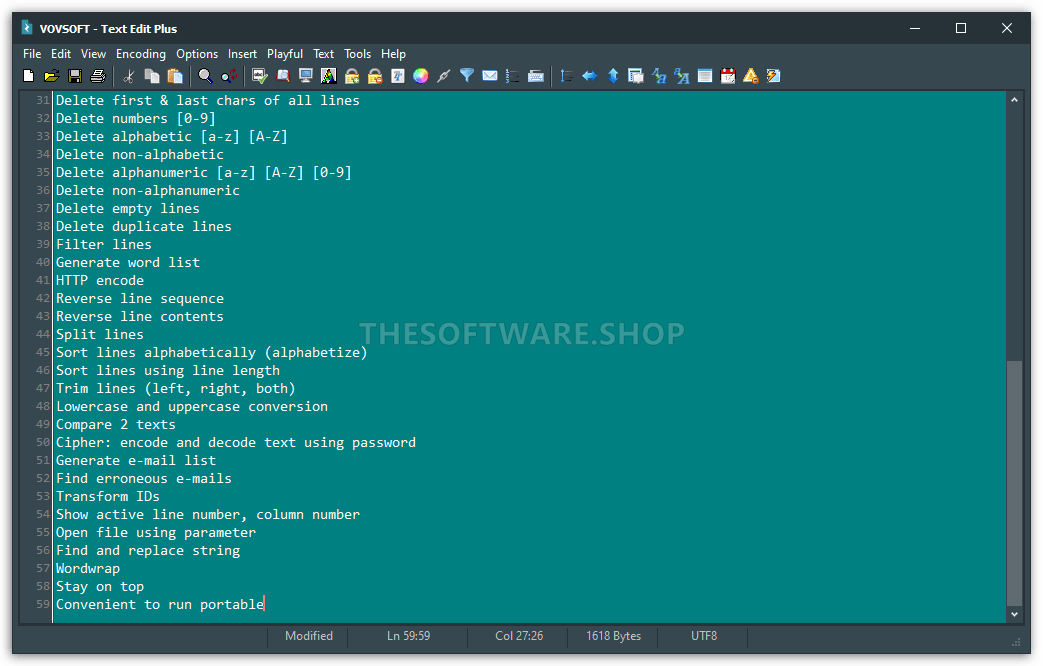Open the color wheel picker
1043x666 pixels.
(x=420, y=76)
